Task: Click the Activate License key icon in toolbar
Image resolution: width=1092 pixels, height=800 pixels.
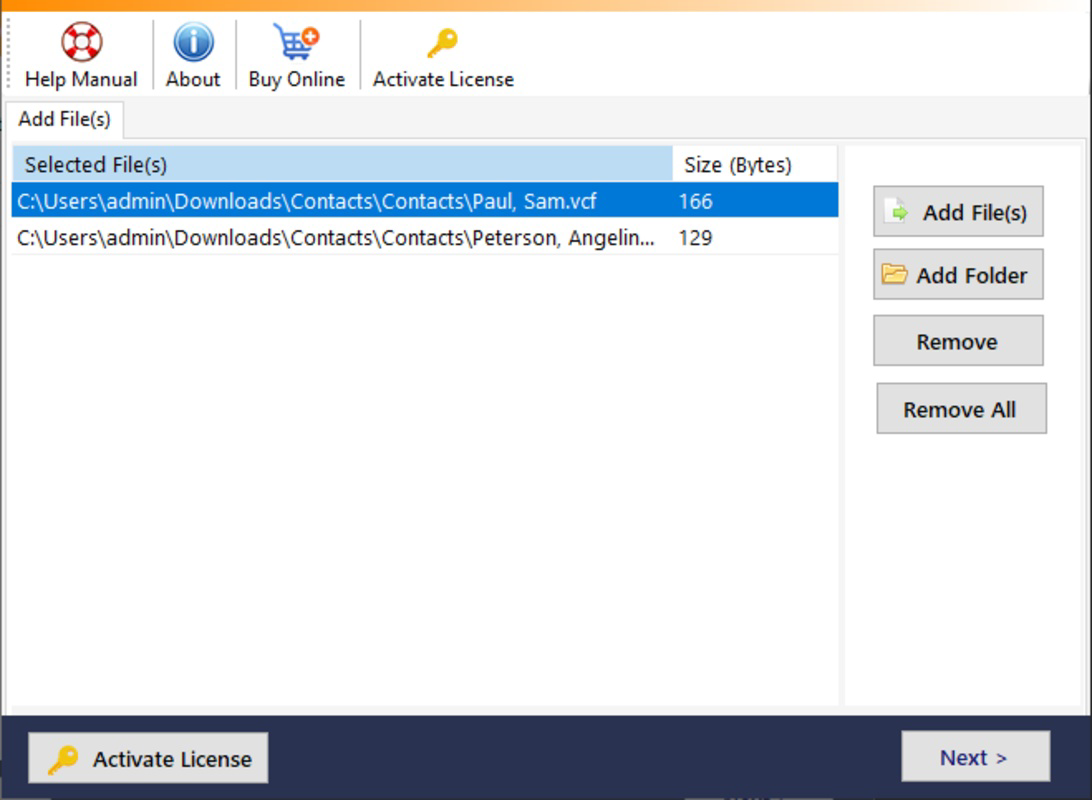Action: pos(443,43)
